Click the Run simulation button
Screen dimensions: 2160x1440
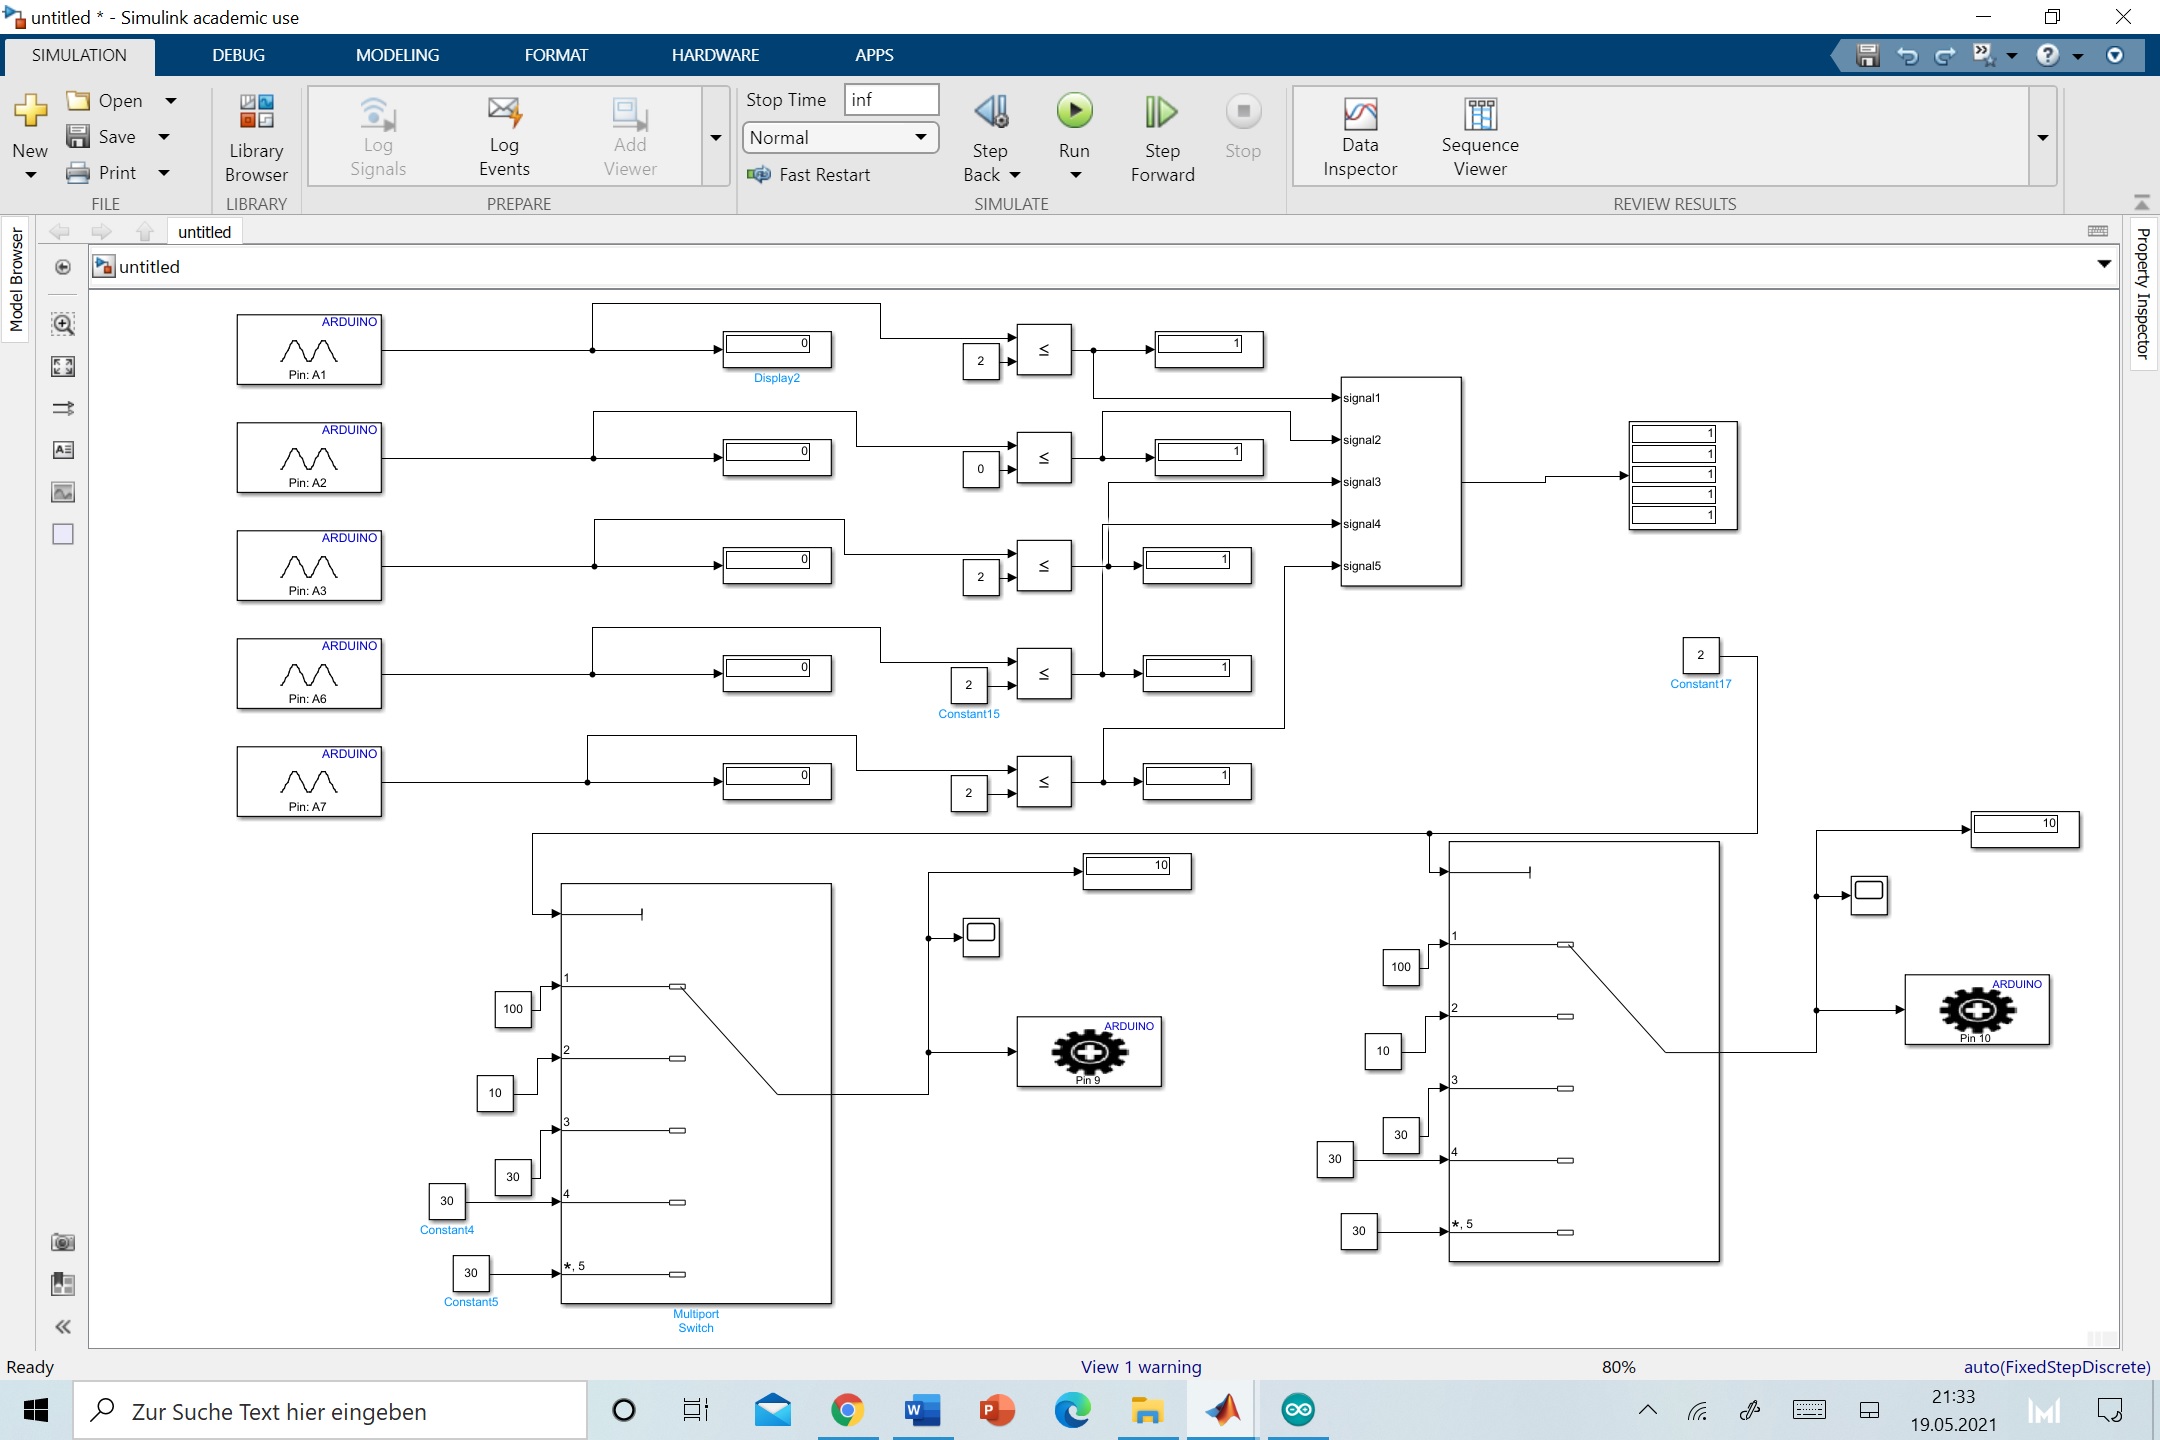[1074, 112]
